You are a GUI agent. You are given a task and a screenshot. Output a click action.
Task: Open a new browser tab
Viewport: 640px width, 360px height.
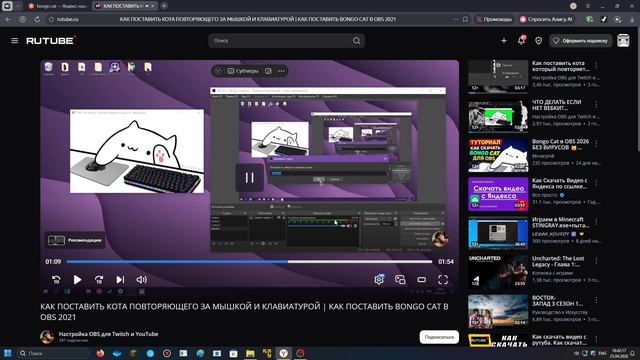click(164, 6)
